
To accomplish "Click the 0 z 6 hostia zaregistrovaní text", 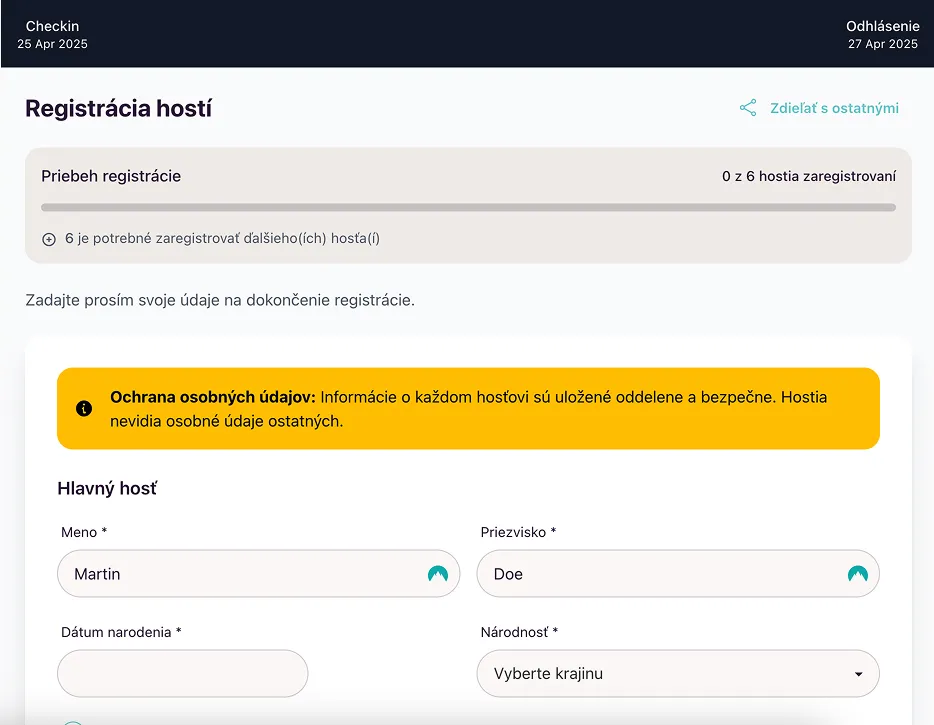I will click(809, 176).
